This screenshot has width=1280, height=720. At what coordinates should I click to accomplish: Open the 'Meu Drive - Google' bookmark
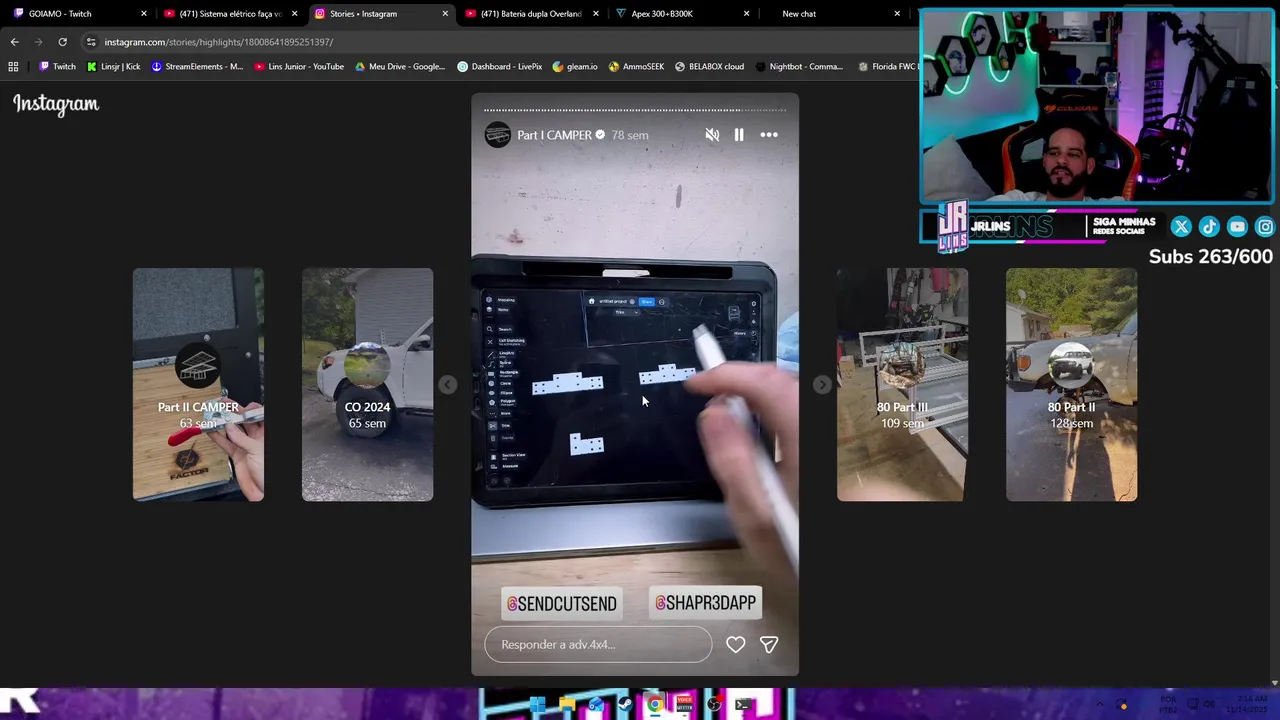[400, 67]
